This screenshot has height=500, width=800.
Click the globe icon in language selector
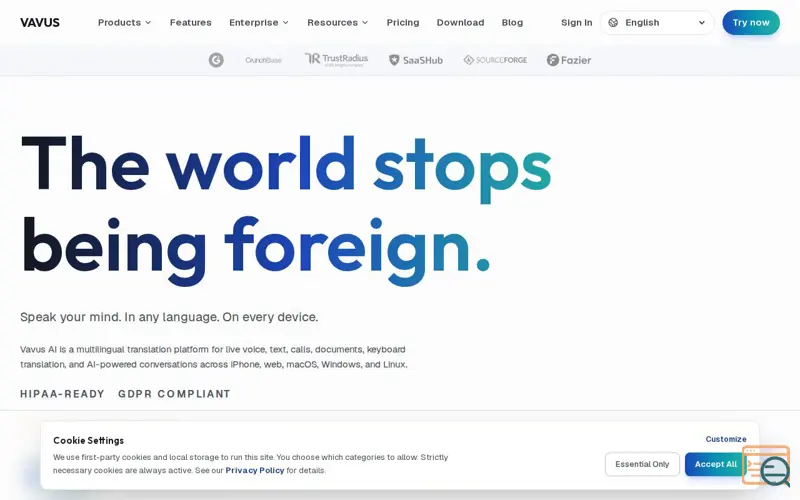[x=613, y=22]
